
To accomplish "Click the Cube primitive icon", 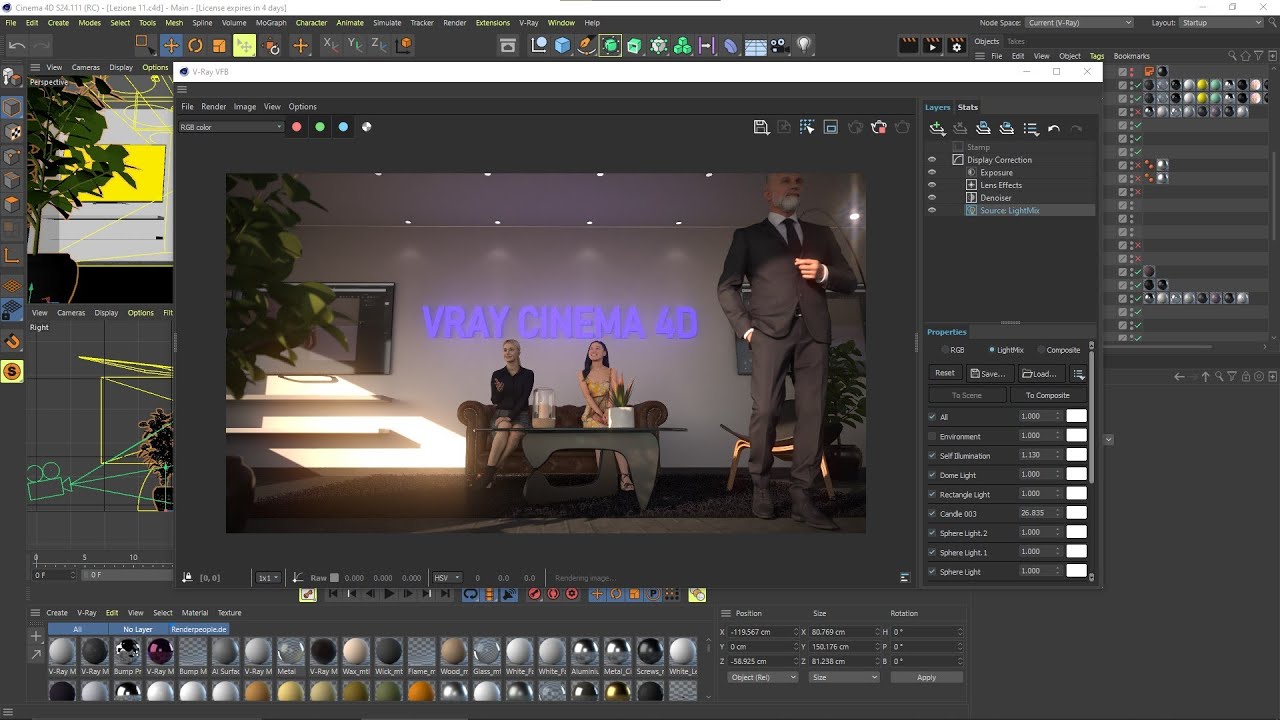I will [562, 45].
